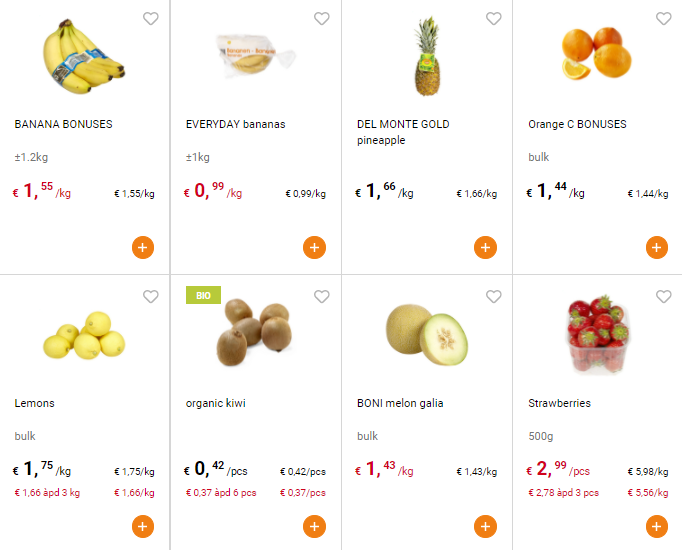
Task: Favorite the DEL MONTE GOLD pineapple
Action: point(493,19)
